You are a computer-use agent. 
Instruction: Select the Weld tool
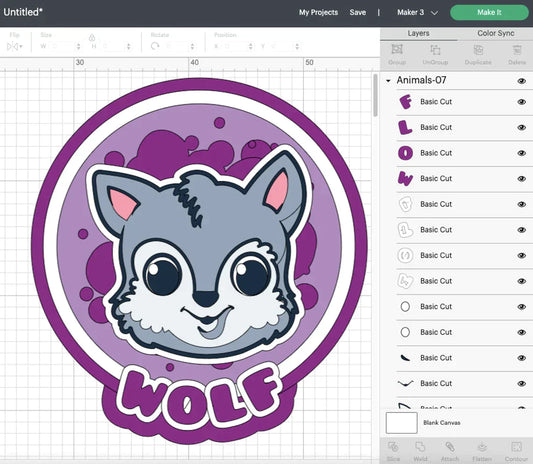click(420, 447)
